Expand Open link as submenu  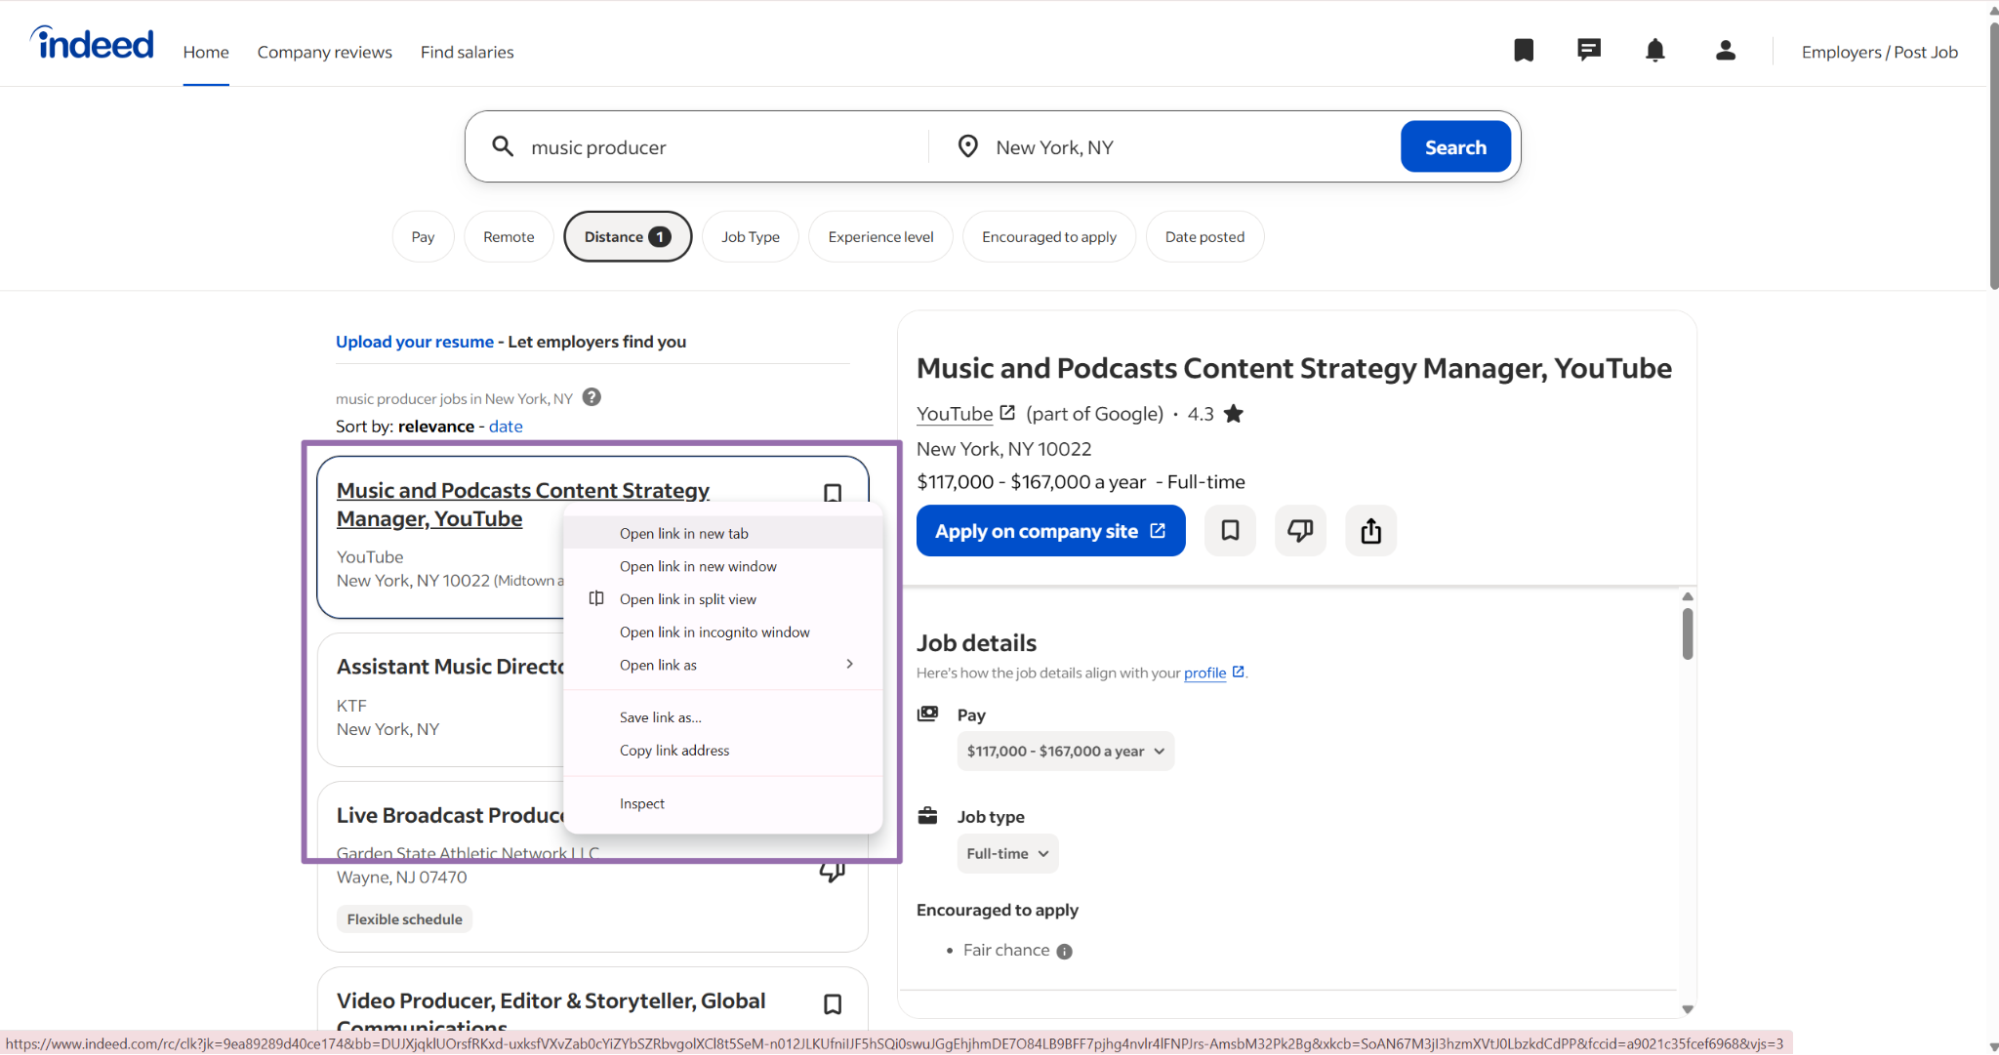pos(723,665)
